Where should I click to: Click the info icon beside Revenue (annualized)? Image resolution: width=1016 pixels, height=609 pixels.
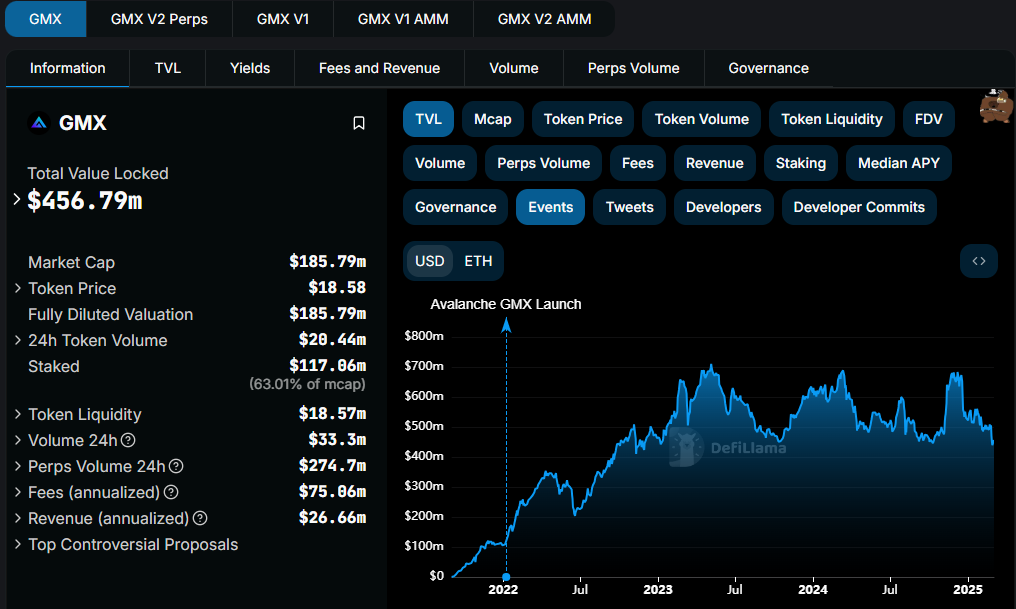coord(200,518)
